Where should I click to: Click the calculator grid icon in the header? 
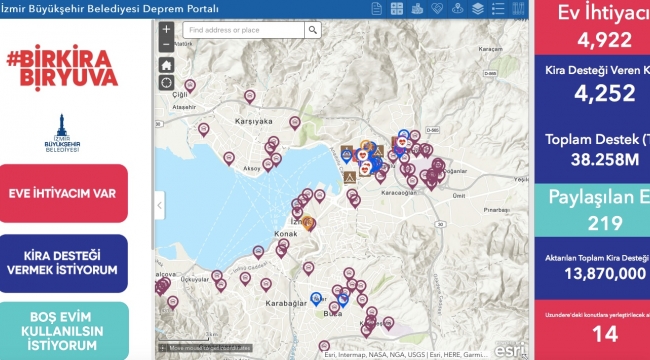pyautogui.click(x=397, y=9)
